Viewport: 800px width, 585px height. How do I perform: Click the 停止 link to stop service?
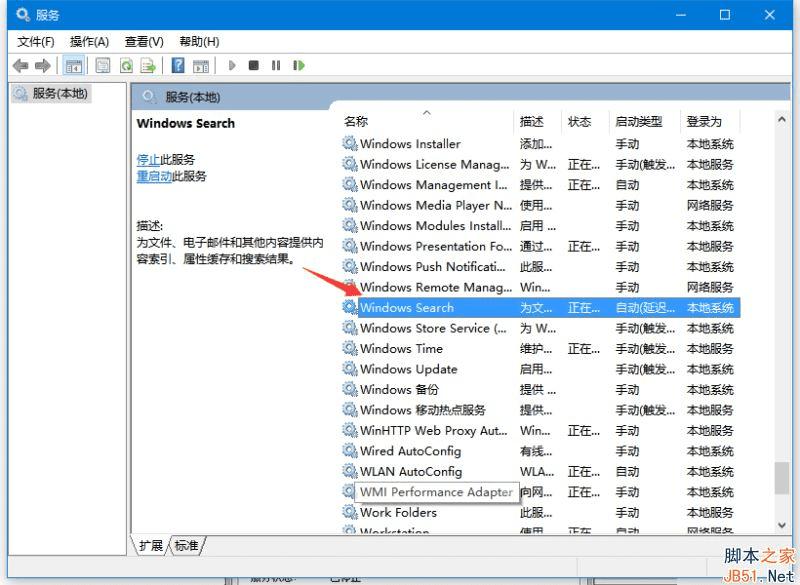tap(148, 160)
